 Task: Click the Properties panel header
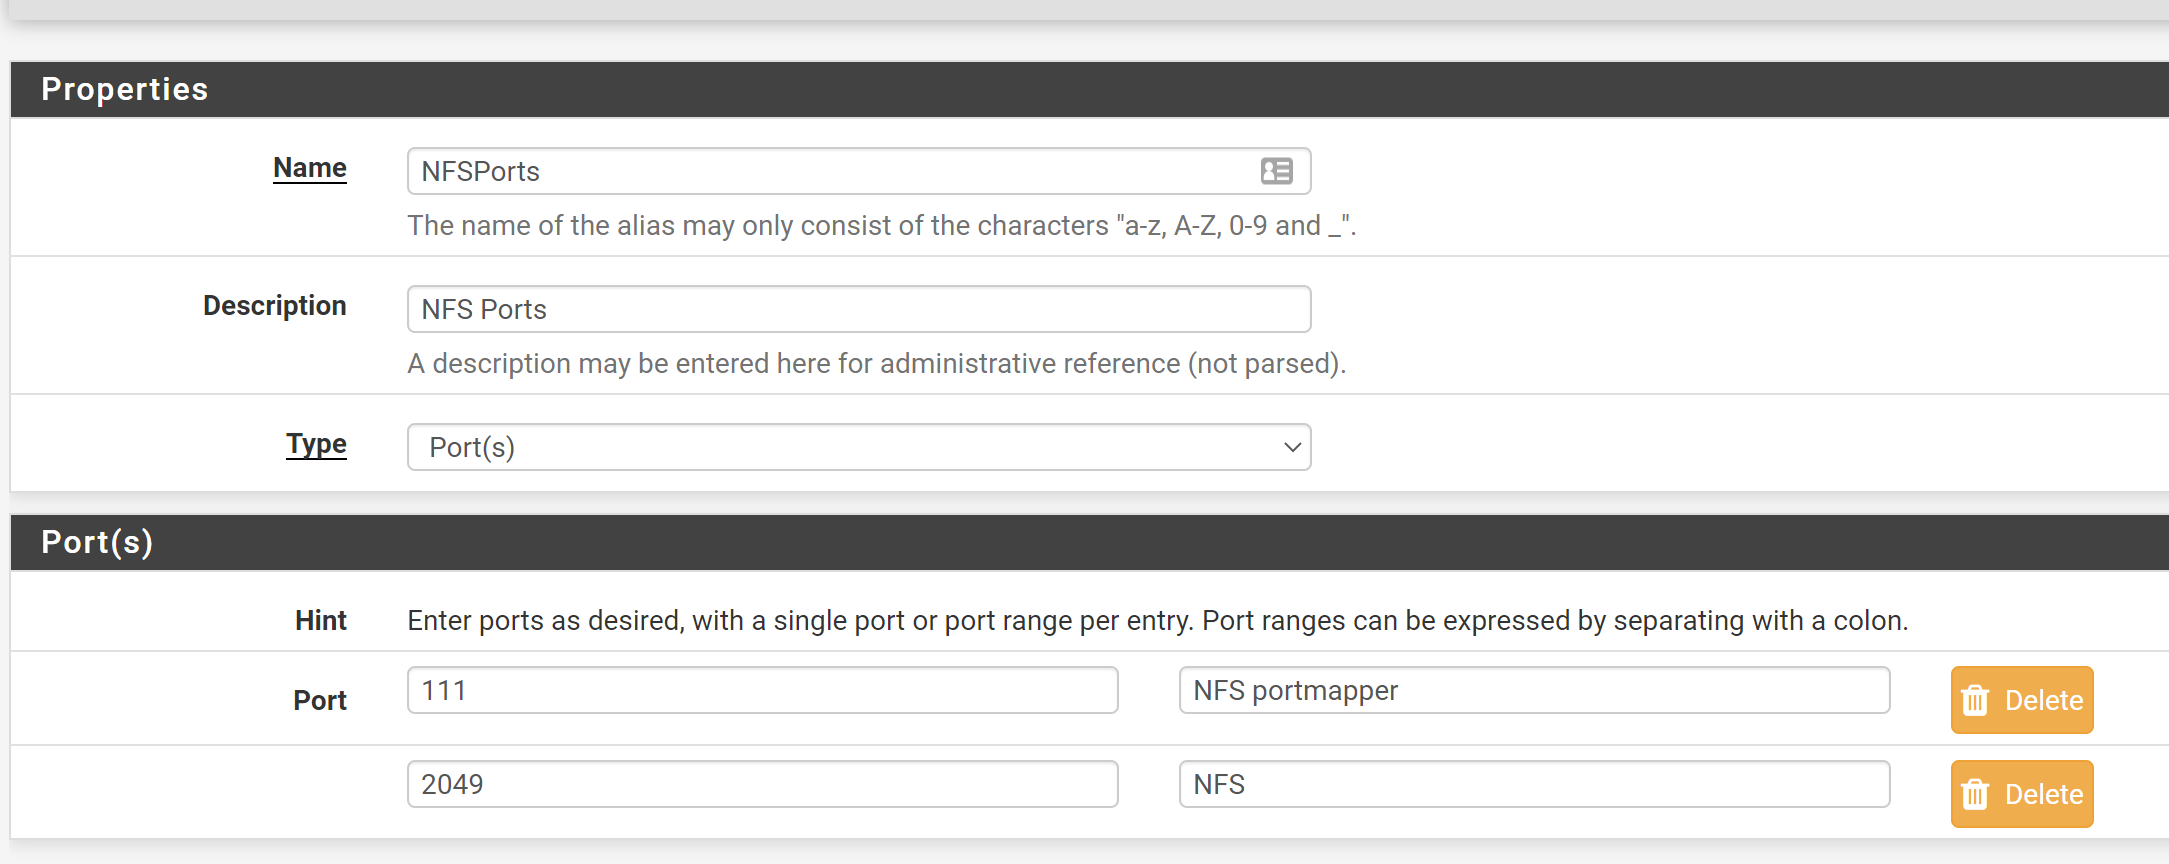pos(125,89)
